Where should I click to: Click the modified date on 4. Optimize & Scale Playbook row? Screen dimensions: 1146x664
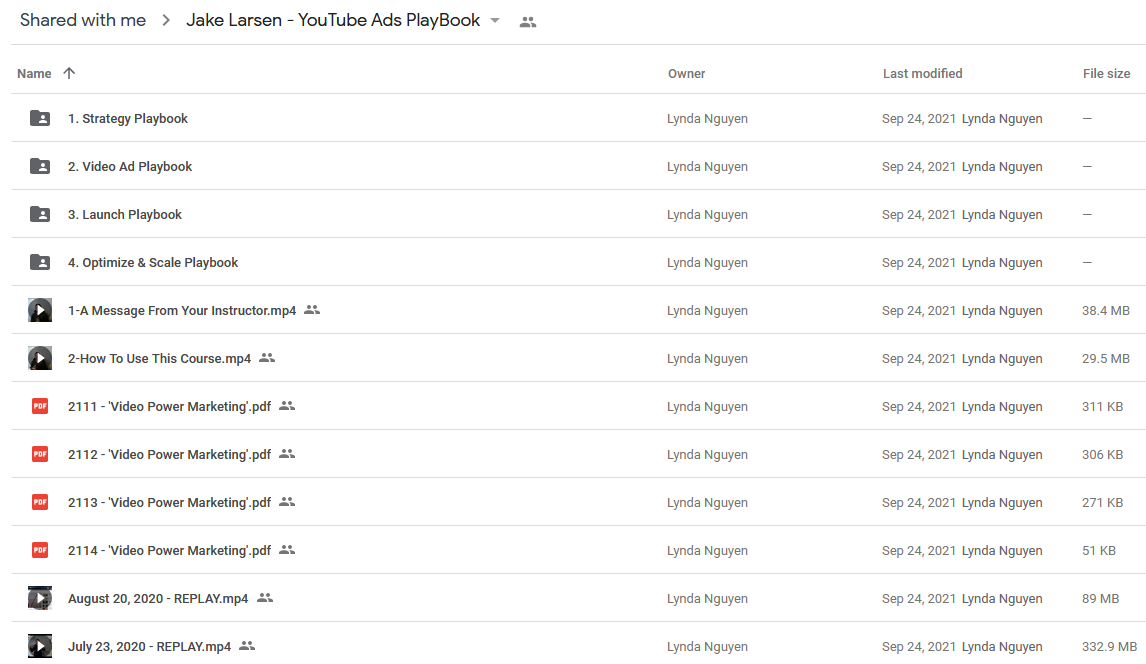pos(919,263)
